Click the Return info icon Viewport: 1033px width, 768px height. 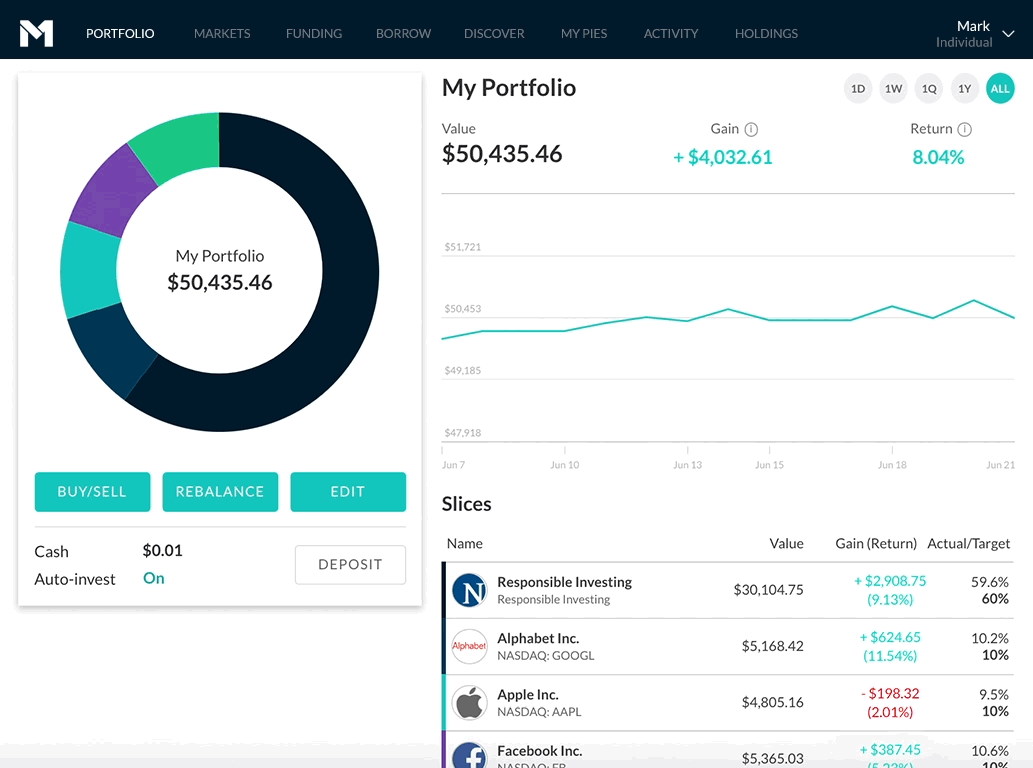click(966, 129)
